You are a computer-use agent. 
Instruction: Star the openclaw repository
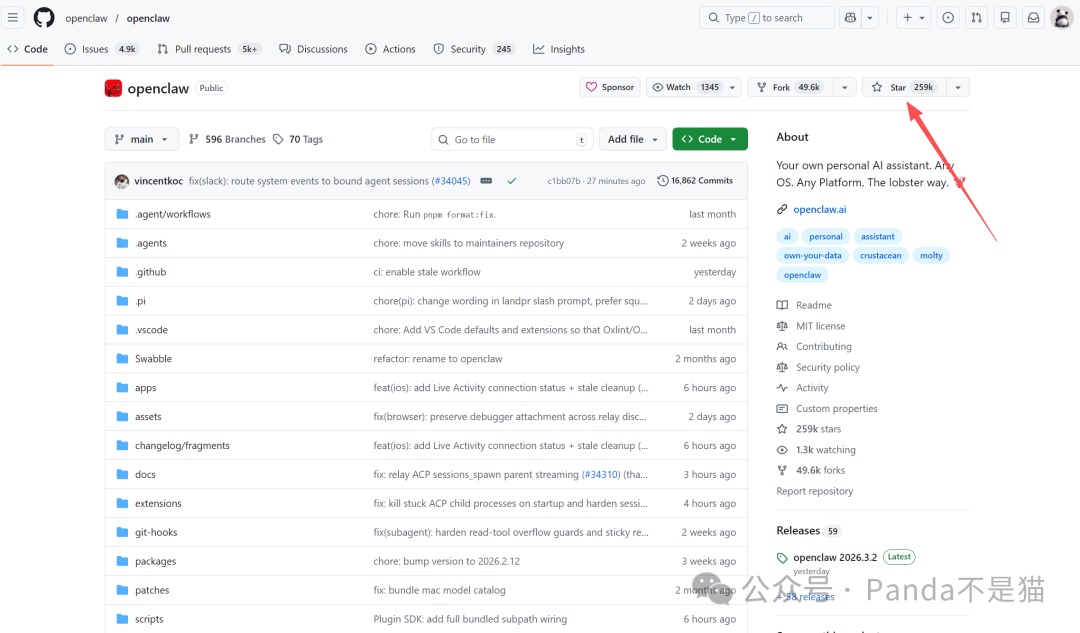(x=904, y=87)
